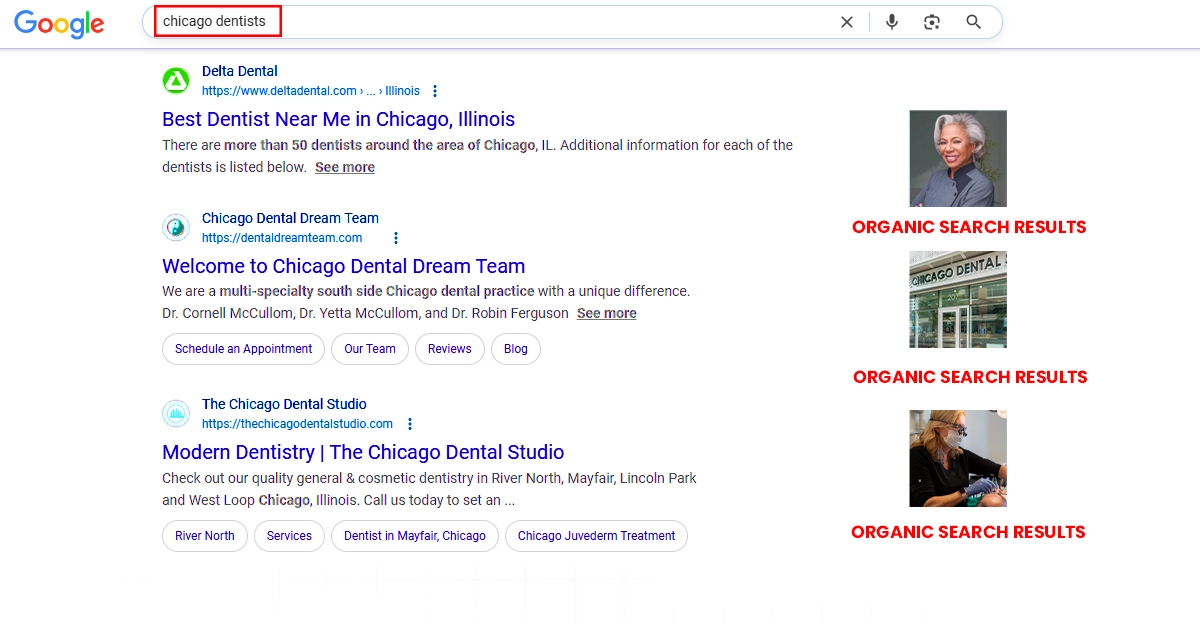This screenshot has width=1200, height=628.
Task: Open three-dot menu beside Delta Dental URL
Action: click(435, 91)
